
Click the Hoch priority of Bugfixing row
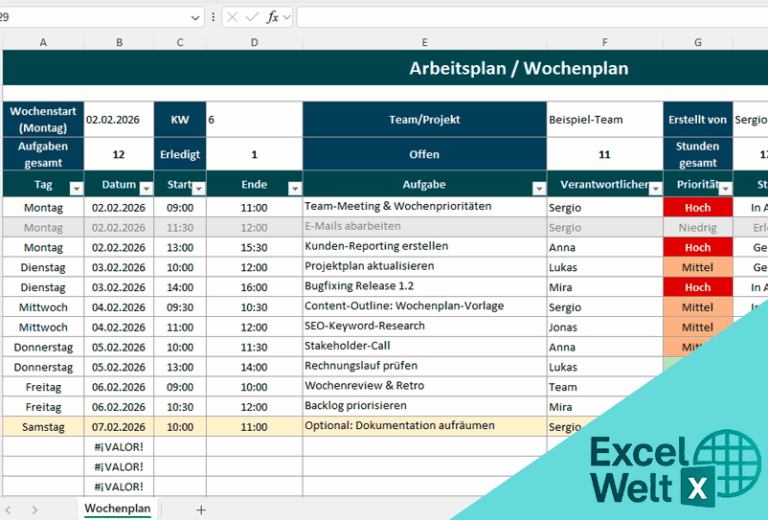[x=698, y=287]
